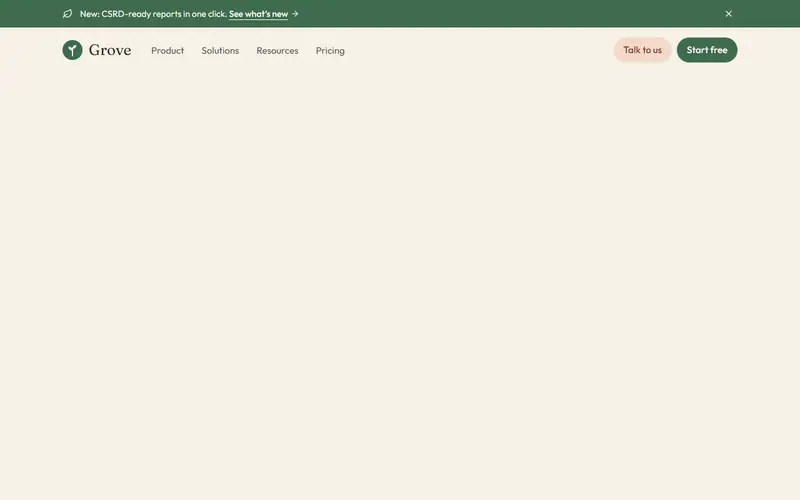Viewport: 800px width, 500px height.
Task: Click empty header space before Talk to us
Action: click(x=480, y=50)
